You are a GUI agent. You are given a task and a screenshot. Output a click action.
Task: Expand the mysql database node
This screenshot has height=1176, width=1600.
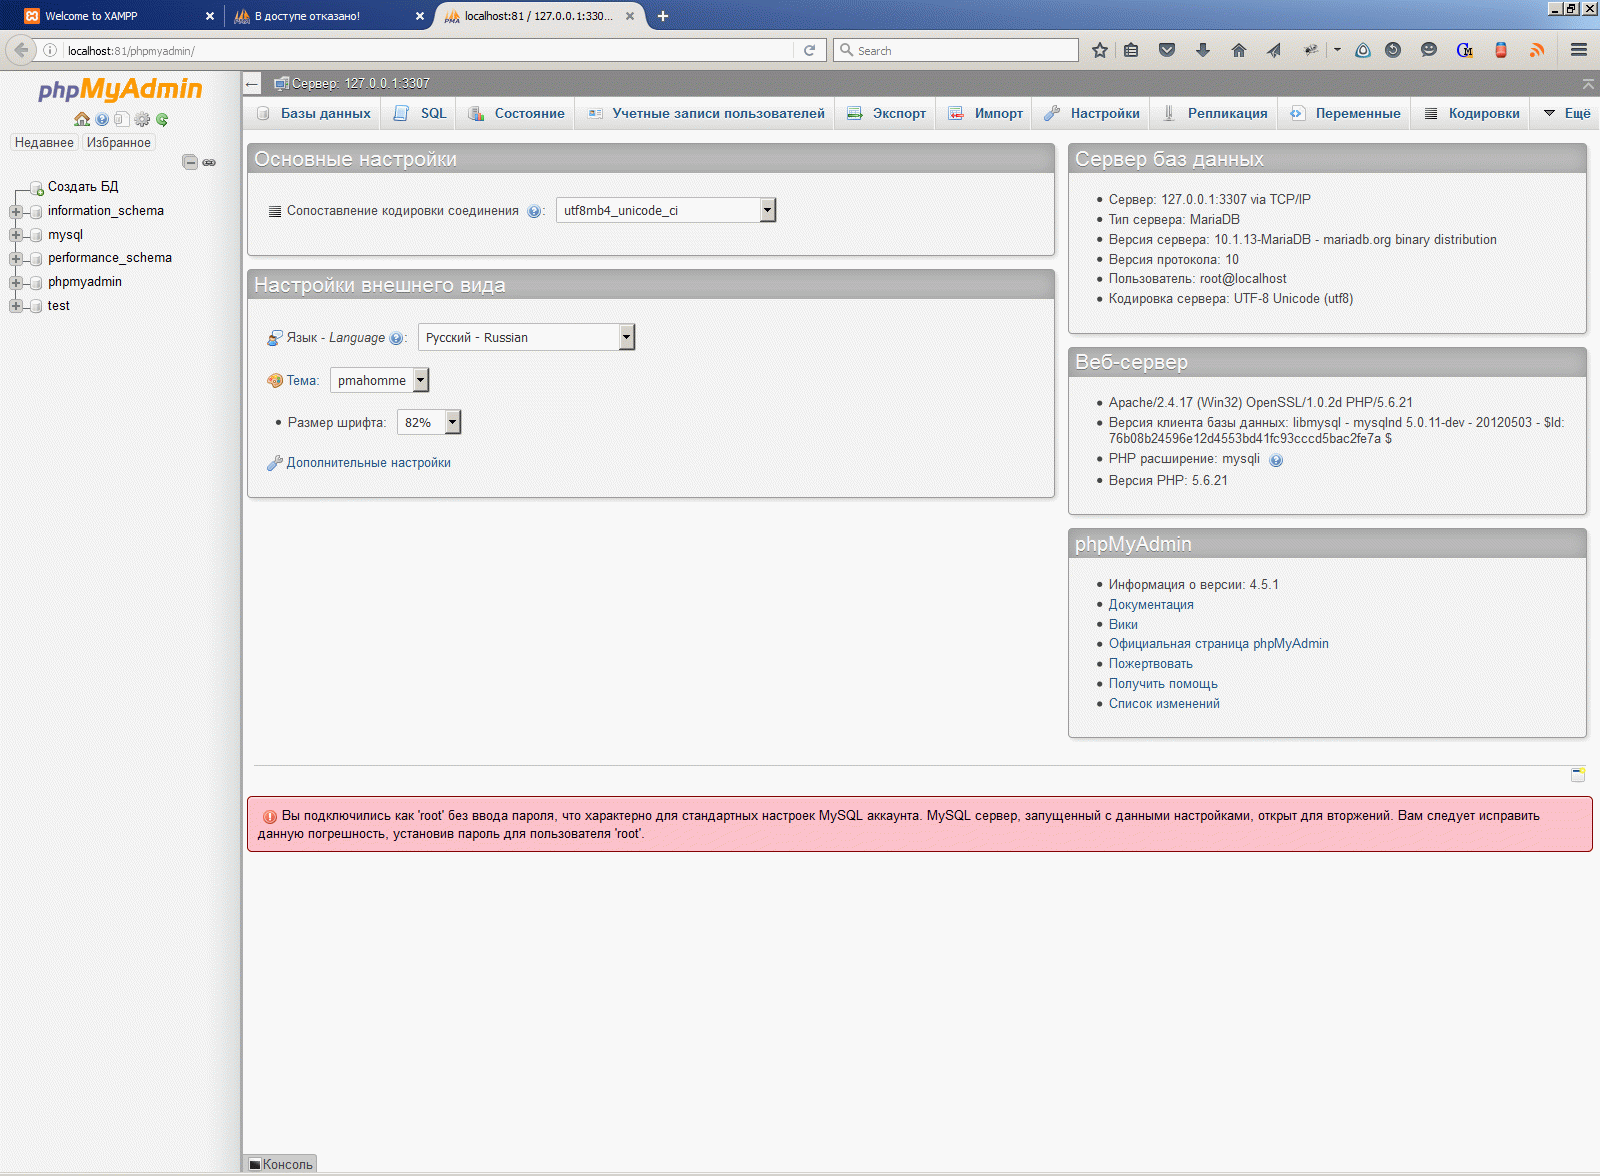pos(15,235)
